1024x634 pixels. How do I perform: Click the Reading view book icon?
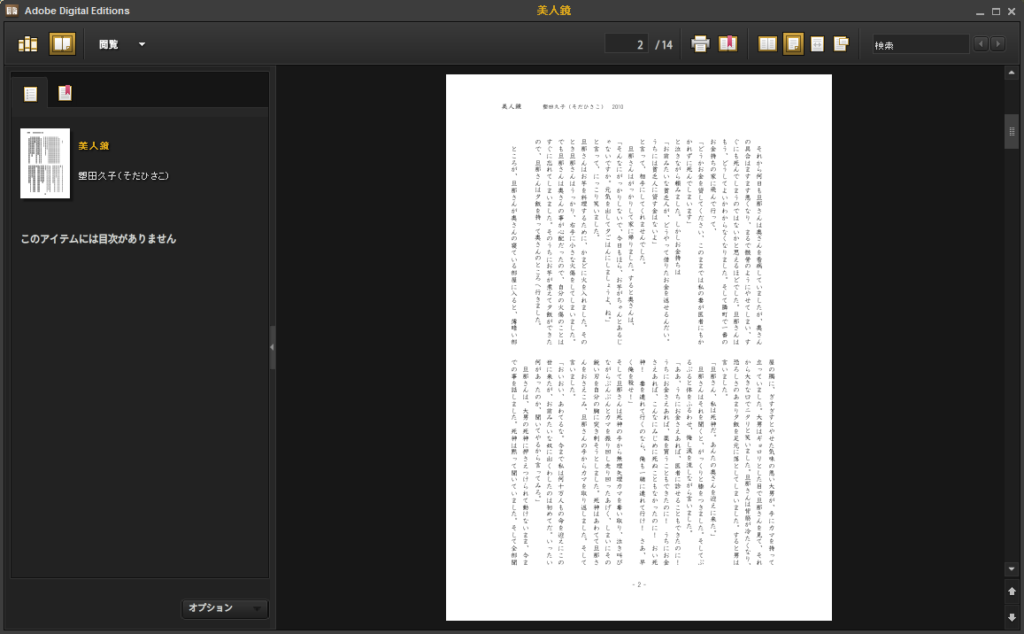click(62, 44)
